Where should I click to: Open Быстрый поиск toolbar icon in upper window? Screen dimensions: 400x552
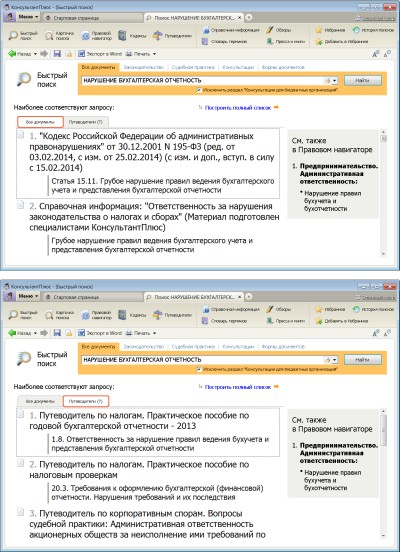pyautogui.click(x=23, y=35)
